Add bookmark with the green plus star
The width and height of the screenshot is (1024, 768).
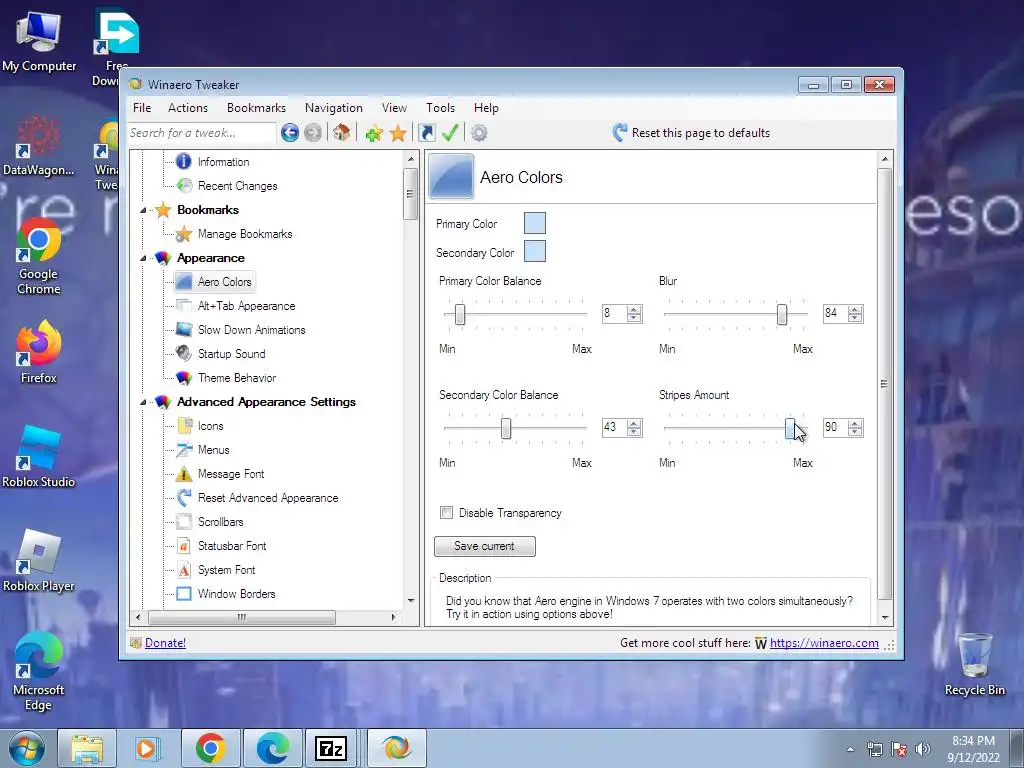(x=374, y=133)
